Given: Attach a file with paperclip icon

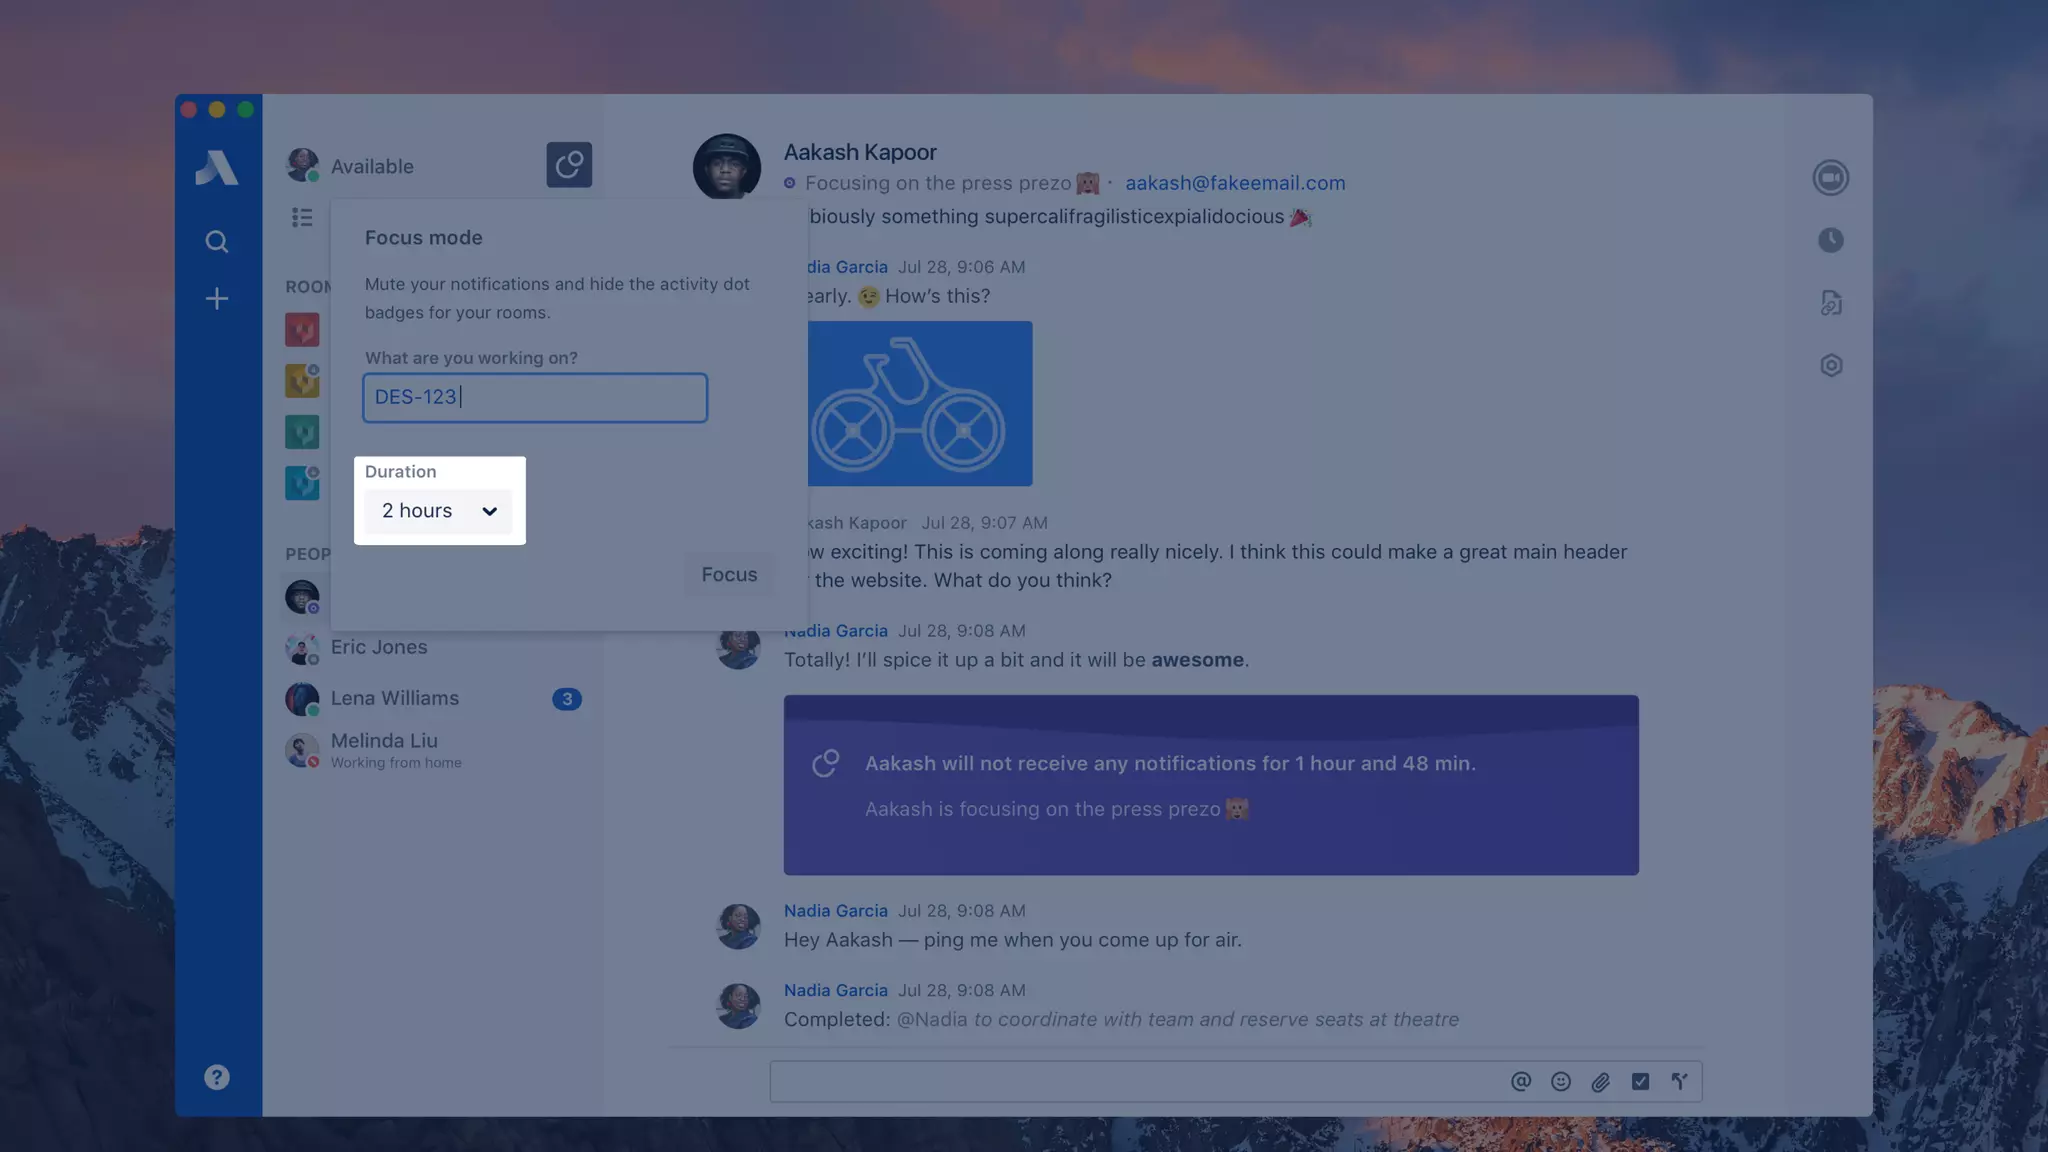Looking at the screenshot, I should point(1600,1081).
